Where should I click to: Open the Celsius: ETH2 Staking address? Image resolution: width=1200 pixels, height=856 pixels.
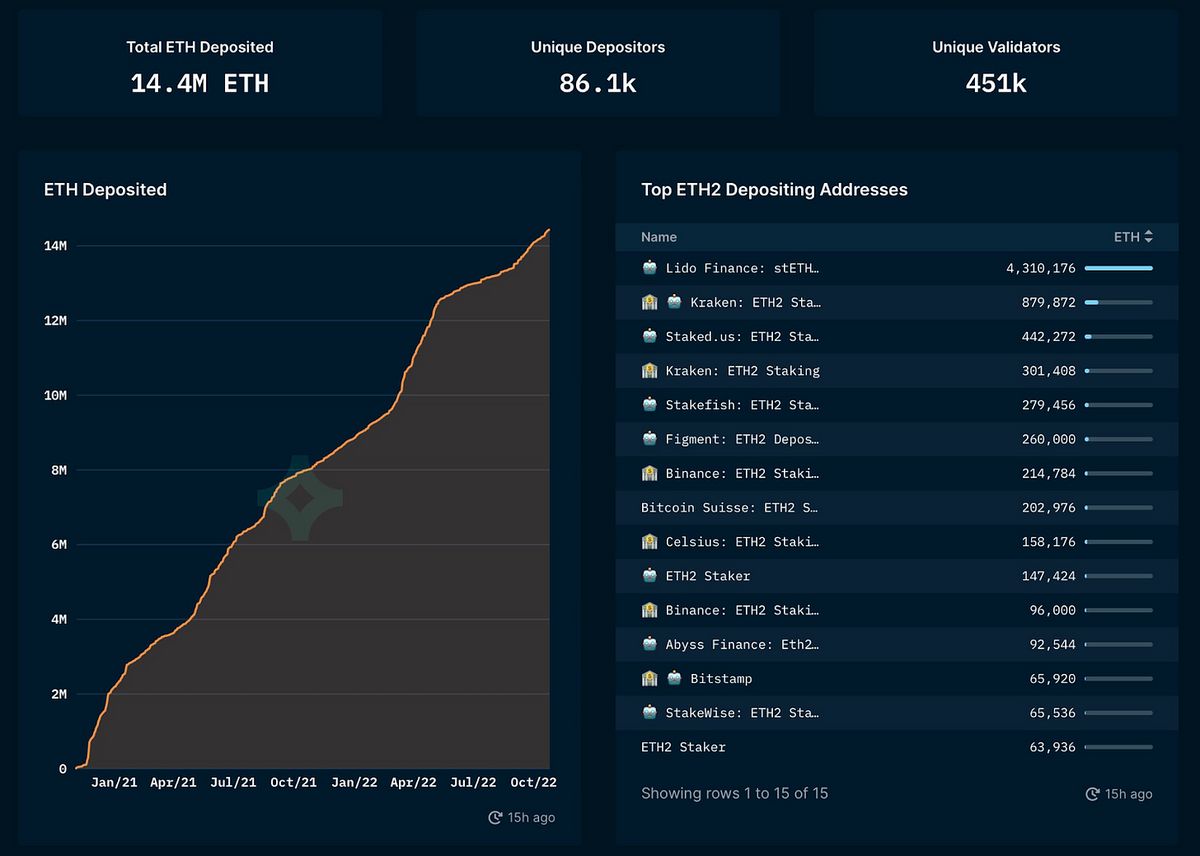[x=742, y=541]
